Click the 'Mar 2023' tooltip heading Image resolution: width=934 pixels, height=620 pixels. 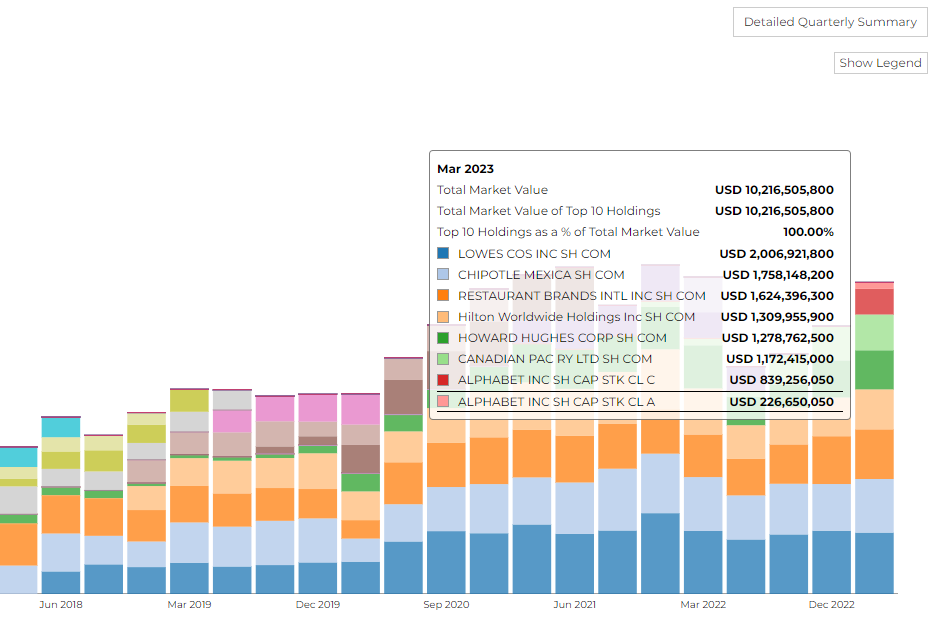point(465,169)
